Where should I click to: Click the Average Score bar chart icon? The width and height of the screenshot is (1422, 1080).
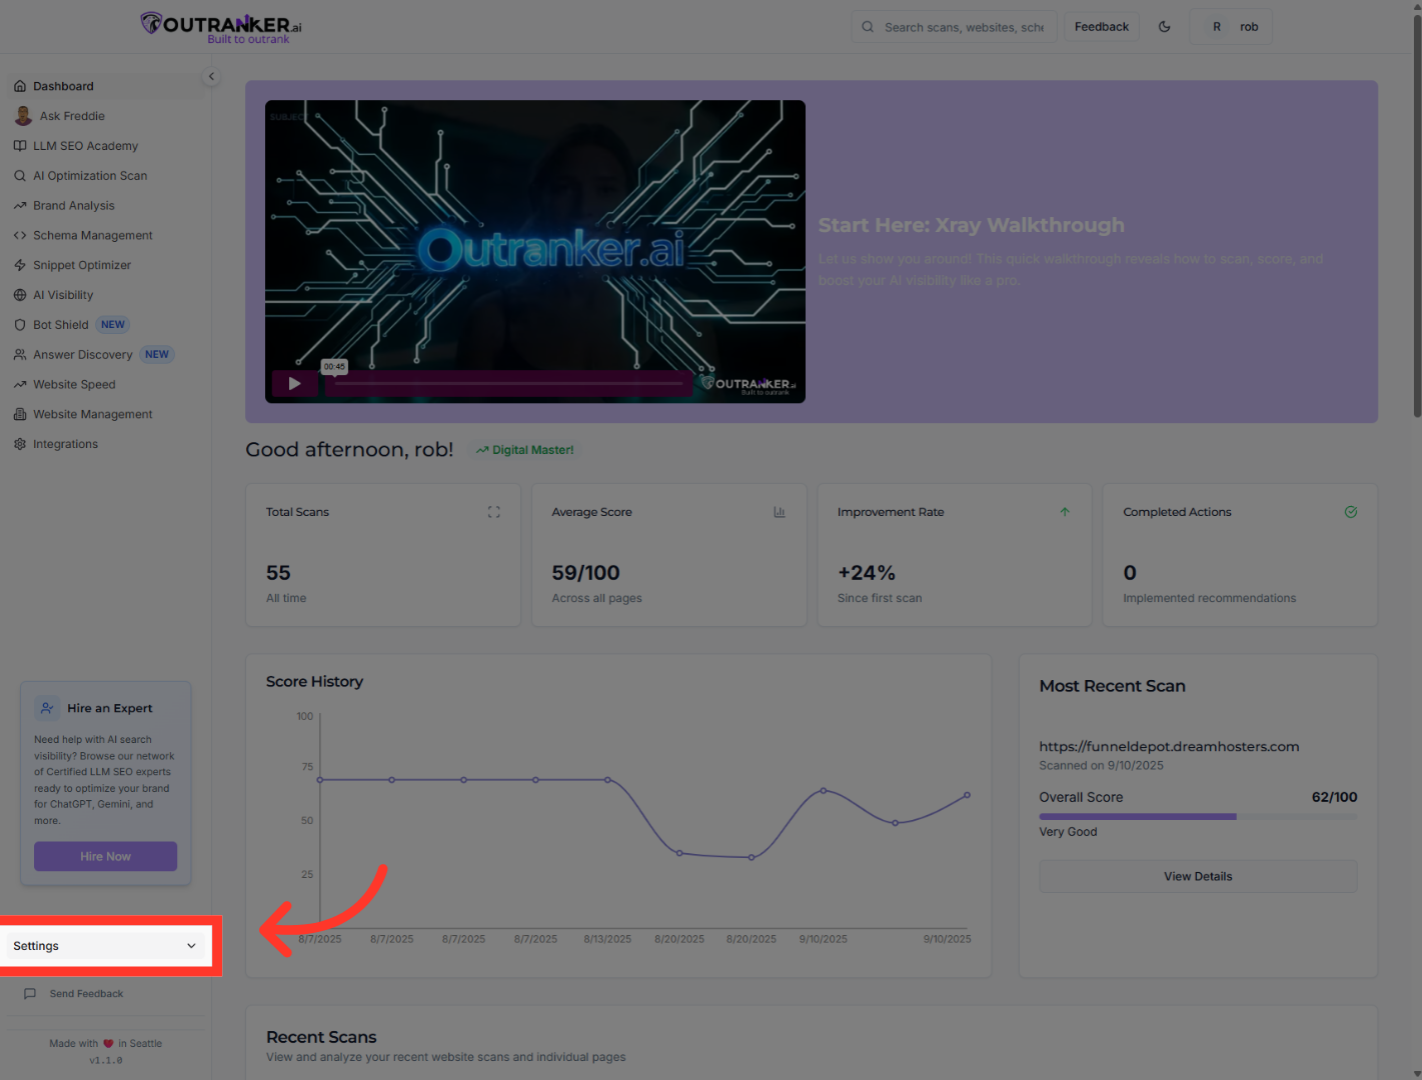tap(779, 512)
